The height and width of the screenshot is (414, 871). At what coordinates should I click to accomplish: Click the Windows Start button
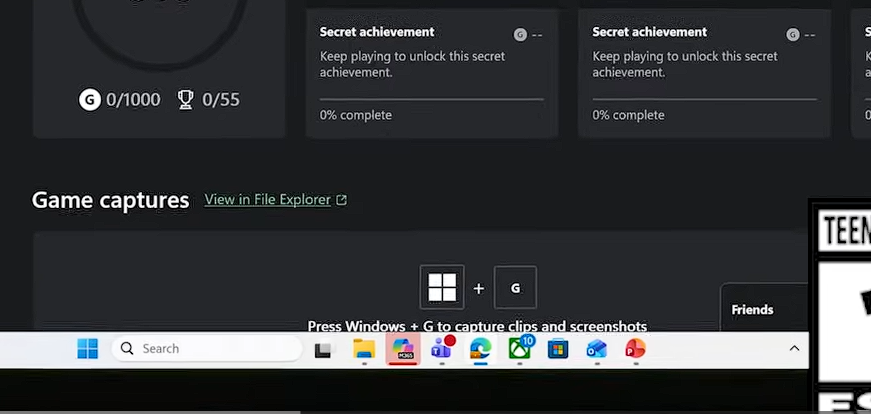click(88, 349)
